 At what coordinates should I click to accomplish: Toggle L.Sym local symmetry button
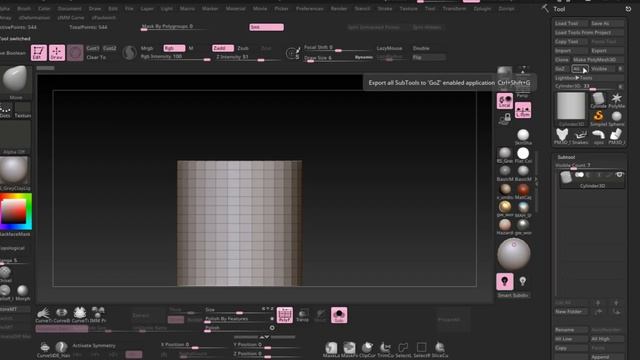(523, 110)
